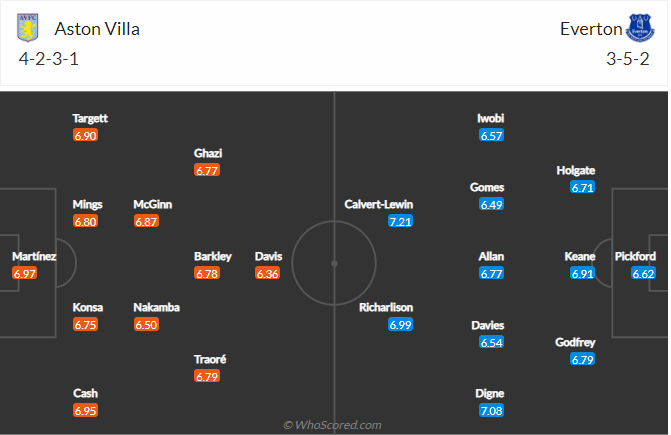Click Everton's 3-5-2 formation text
Image resolution: width=671 pixels, height=435 pixels.
(629, 58)
